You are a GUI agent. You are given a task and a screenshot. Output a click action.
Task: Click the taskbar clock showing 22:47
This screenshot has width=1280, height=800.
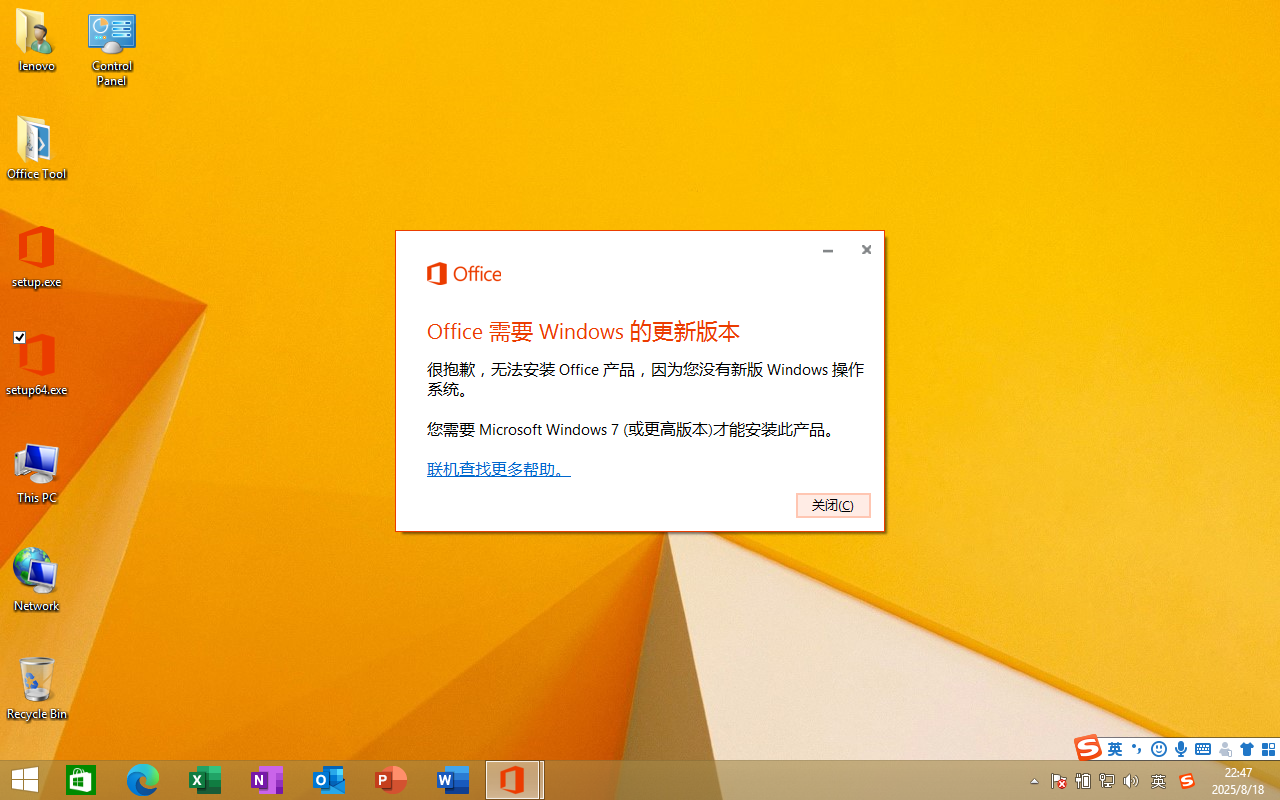tap(1238, 781)
